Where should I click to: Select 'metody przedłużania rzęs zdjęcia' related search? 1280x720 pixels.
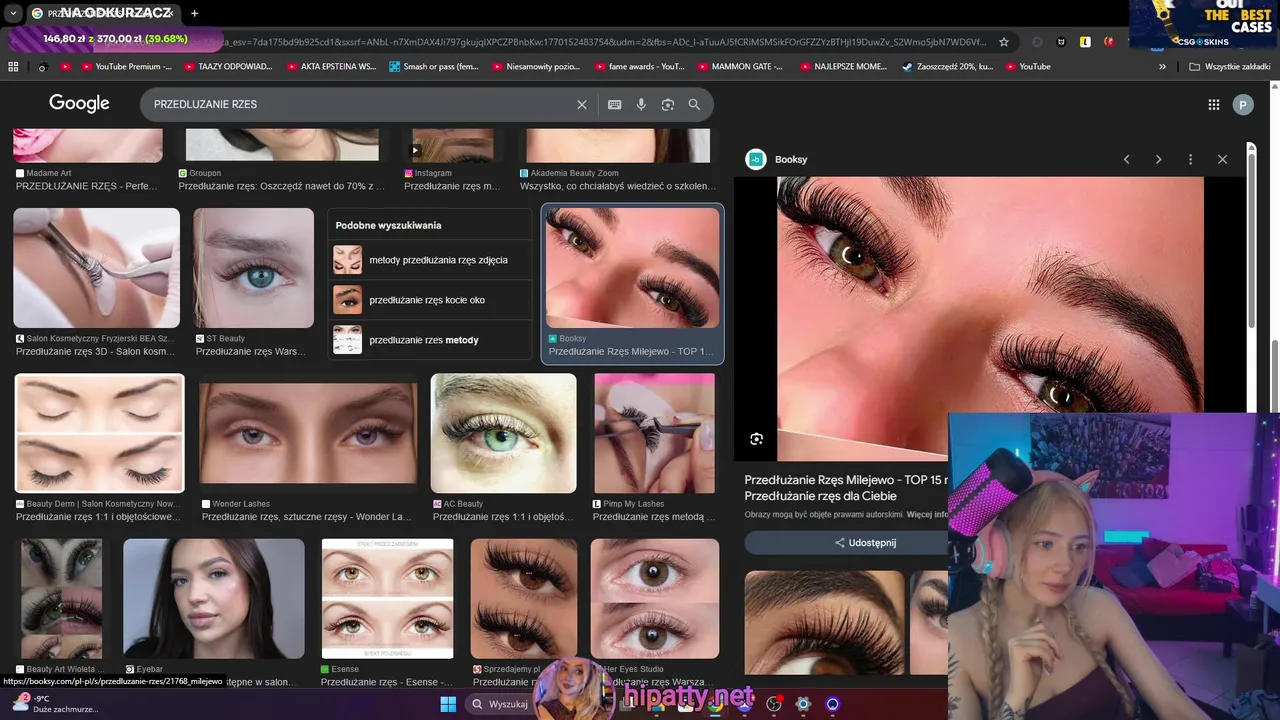pos(430,260)
